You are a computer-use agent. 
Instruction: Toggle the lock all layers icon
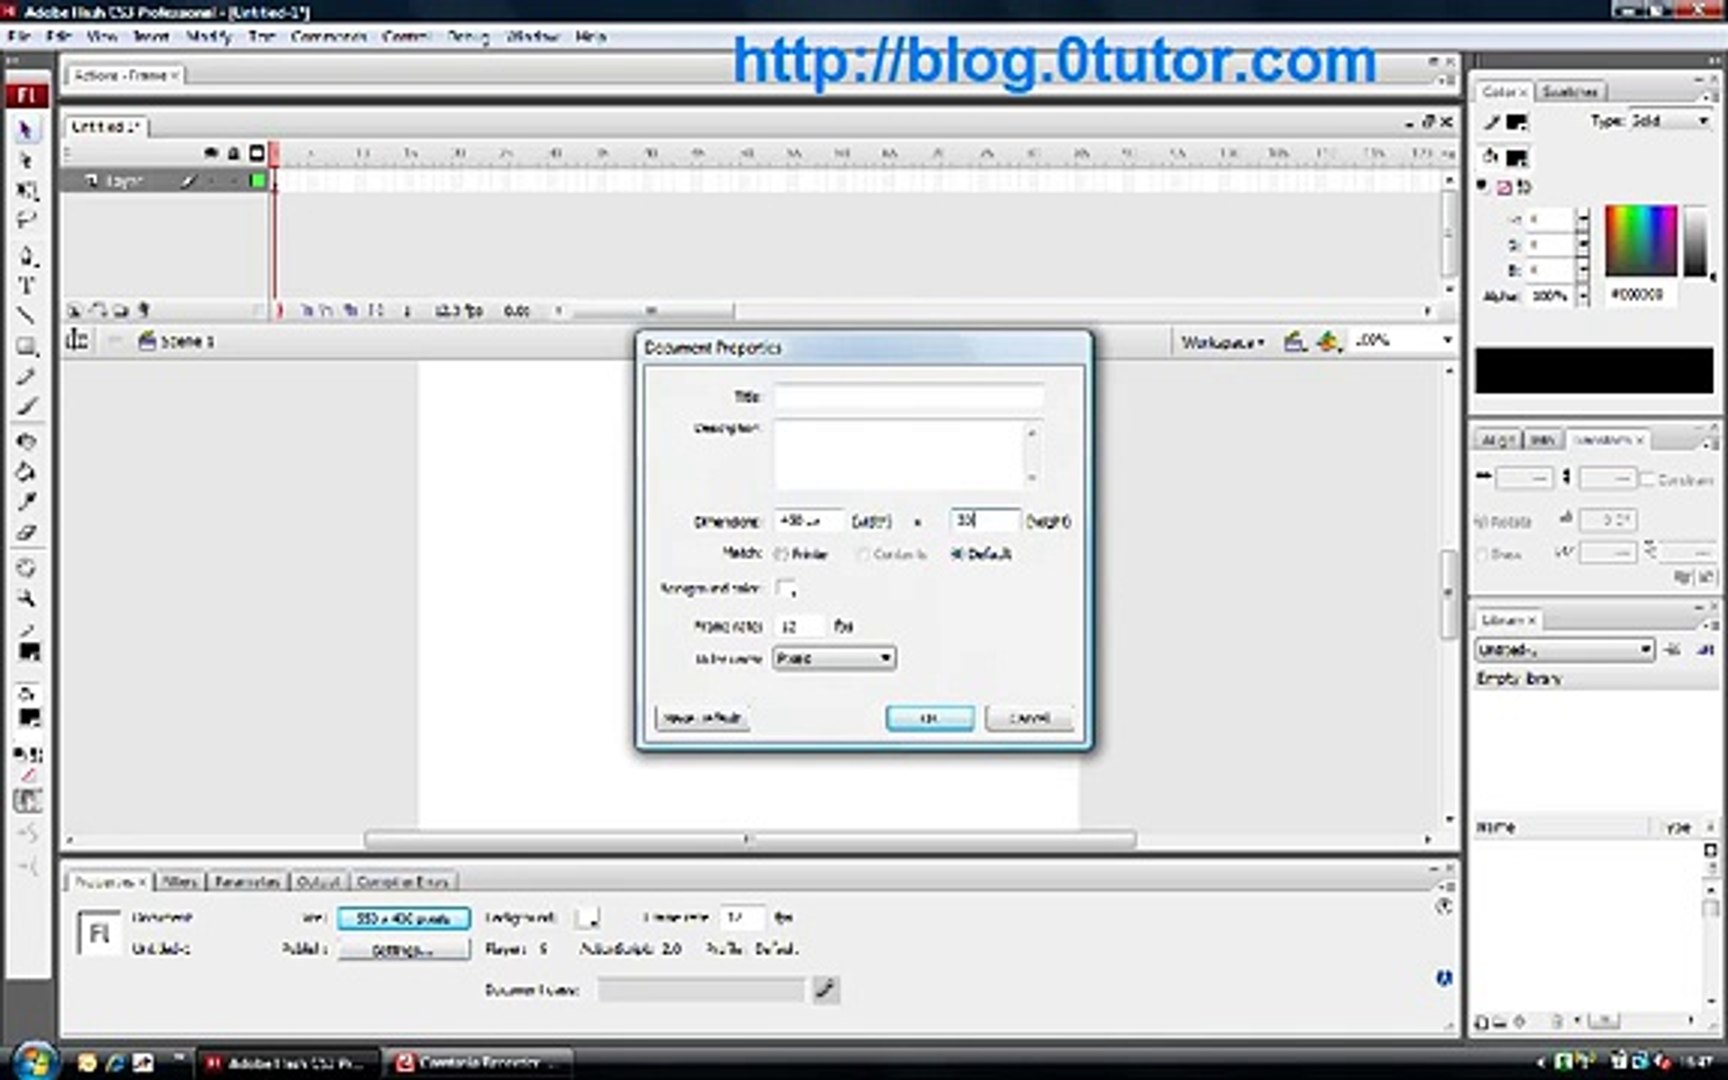point(233,153)
